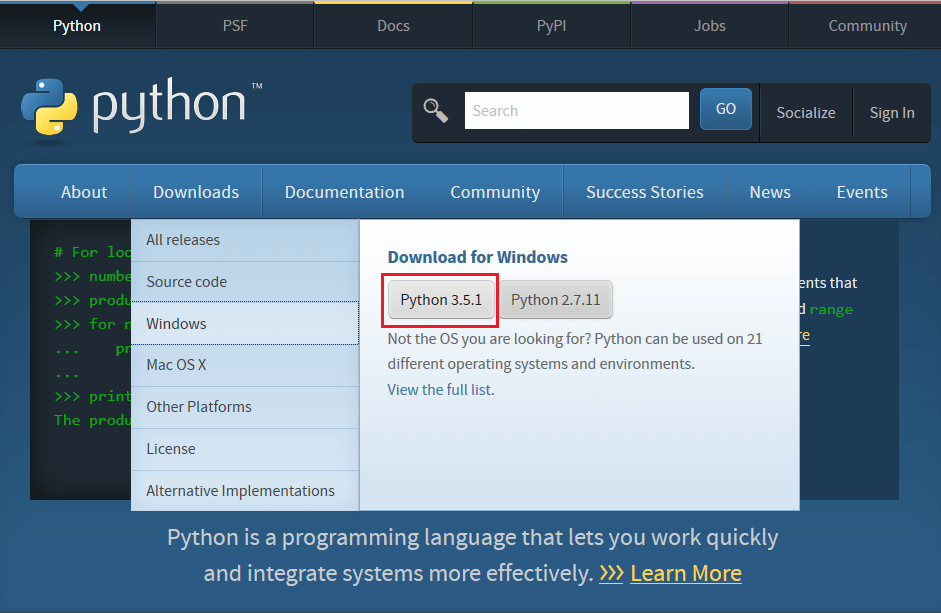Select All releases in Downloads submenu

245,240
